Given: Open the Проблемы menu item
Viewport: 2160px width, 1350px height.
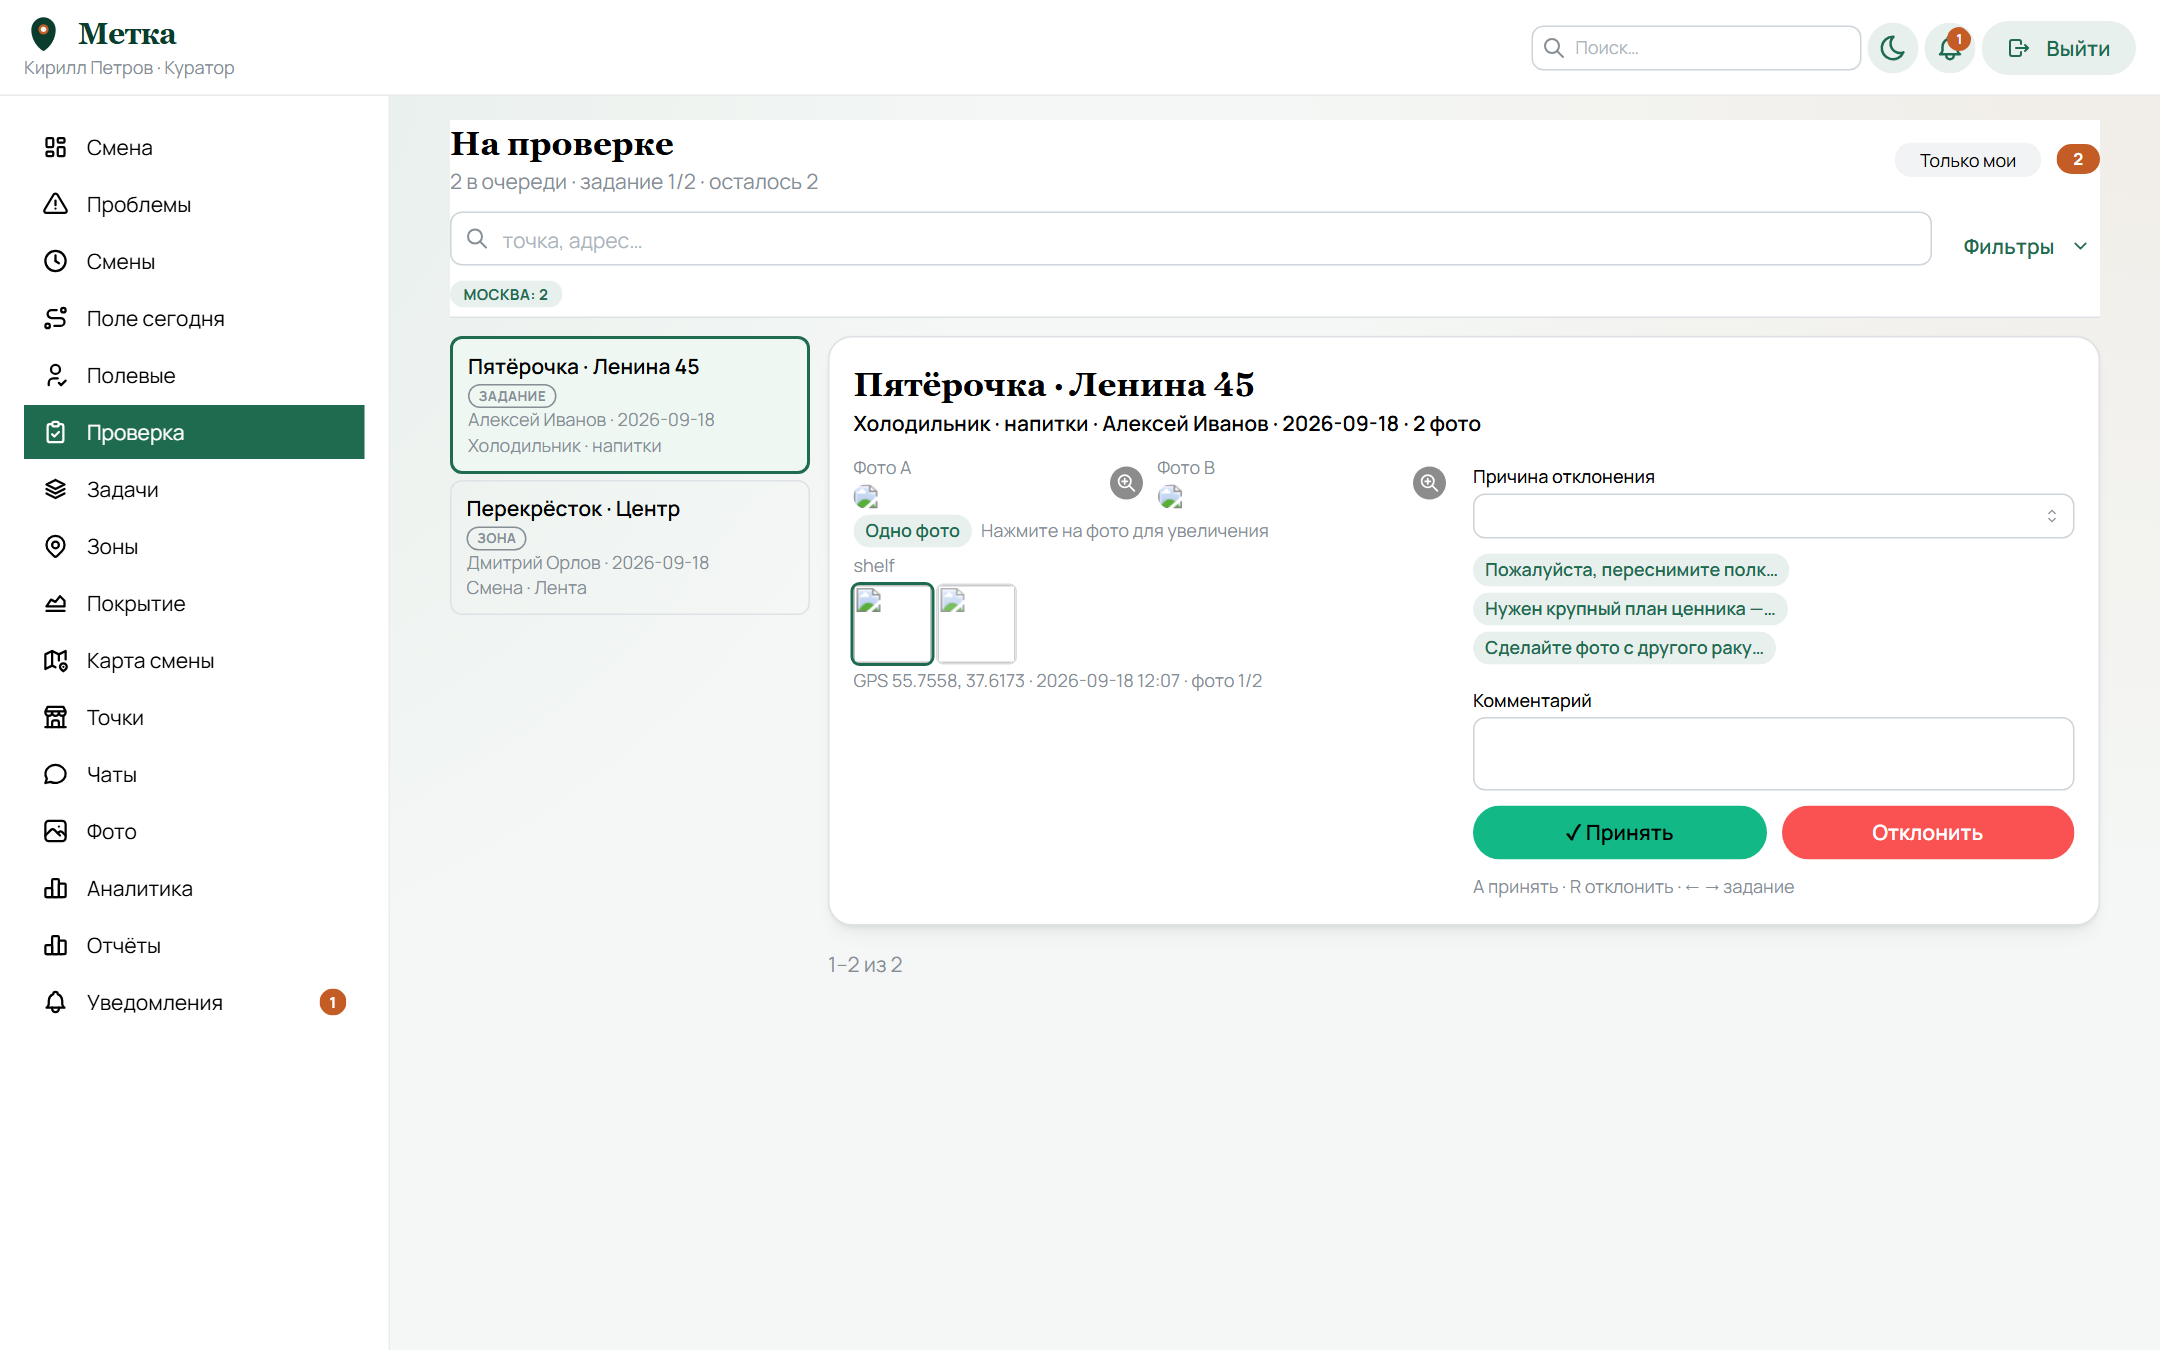Looking at the screenshot, I should coord(194,205).
